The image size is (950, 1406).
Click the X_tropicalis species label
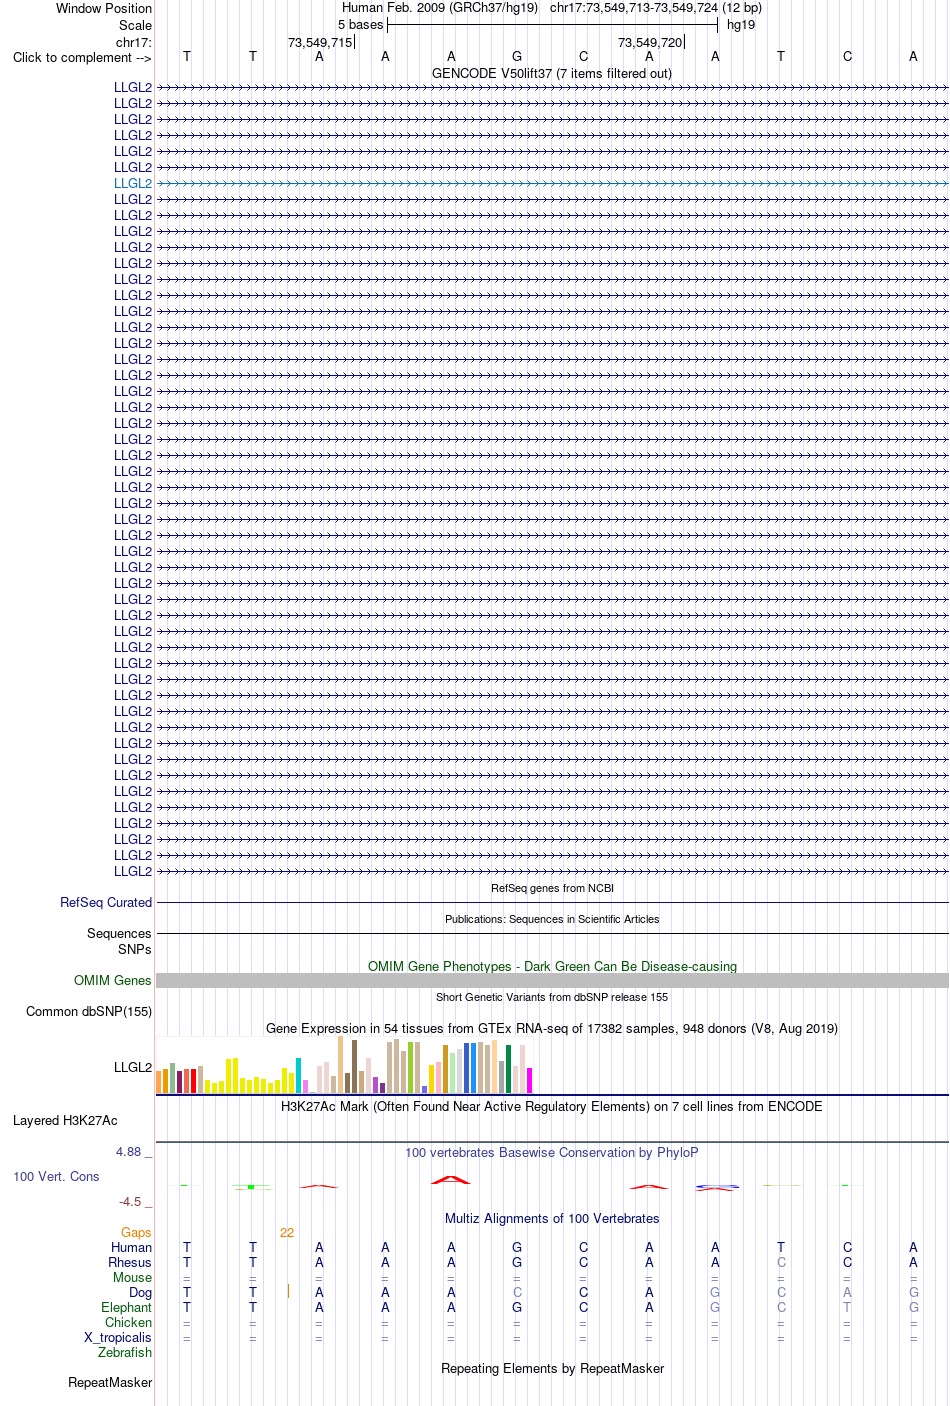pyautogui.click(x=118, y=1337)
